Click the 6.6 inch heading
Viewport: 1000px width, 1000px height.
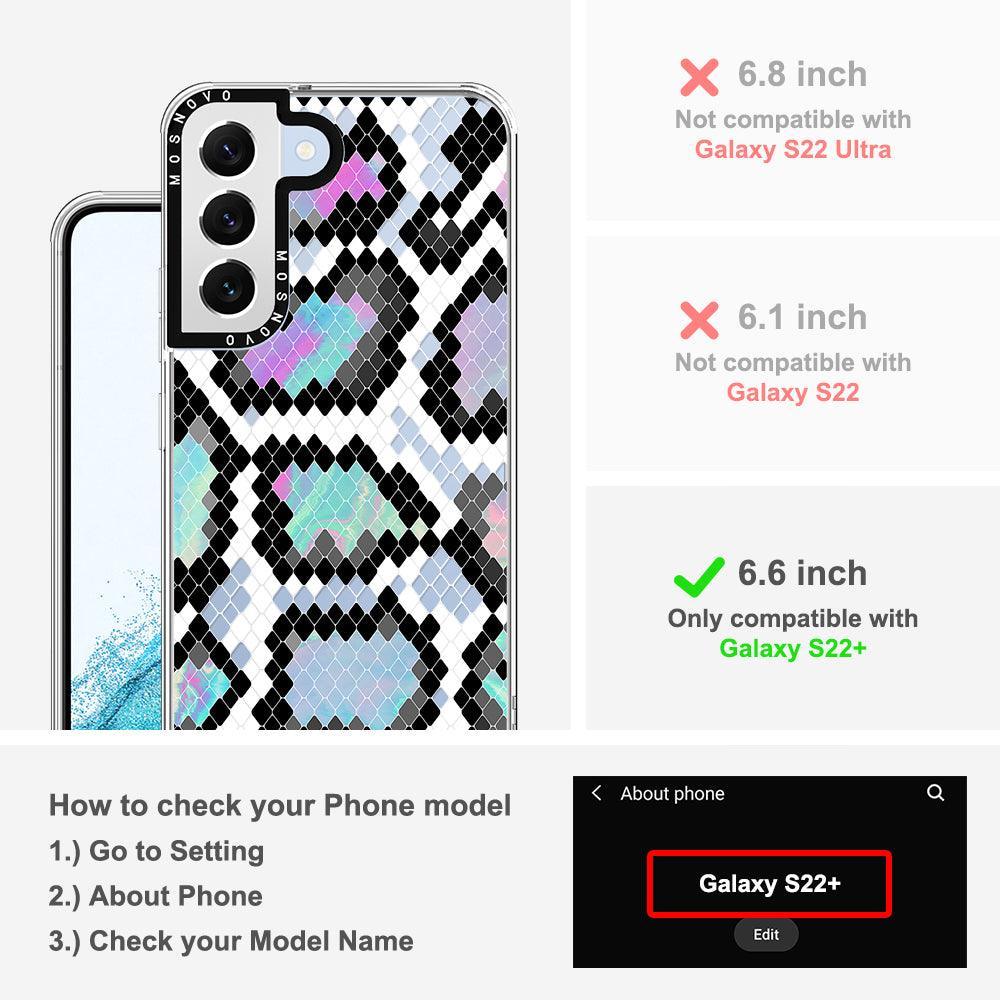point(802,573)
